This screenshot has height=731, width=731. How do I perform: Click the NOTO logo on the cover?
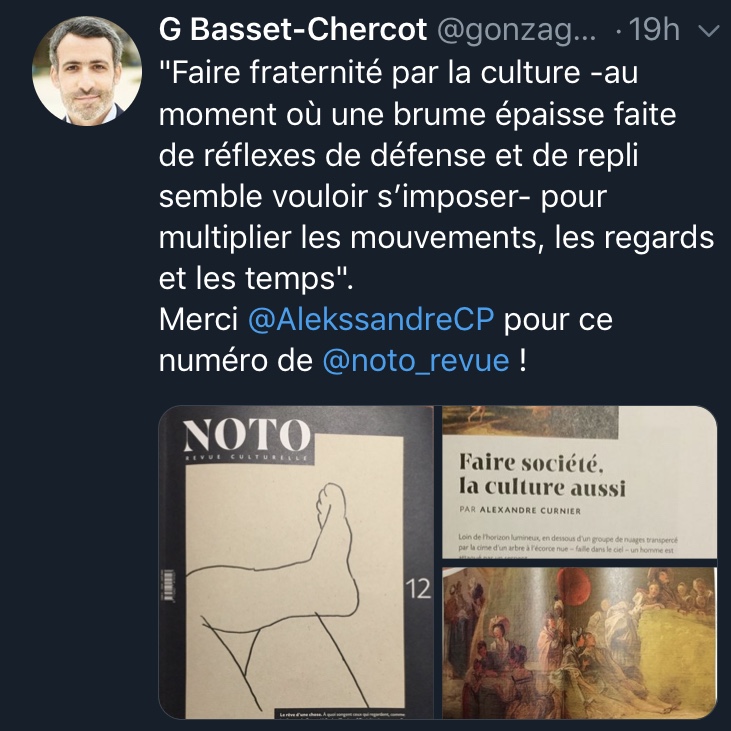pyautogui.click(x=247, y=434)
